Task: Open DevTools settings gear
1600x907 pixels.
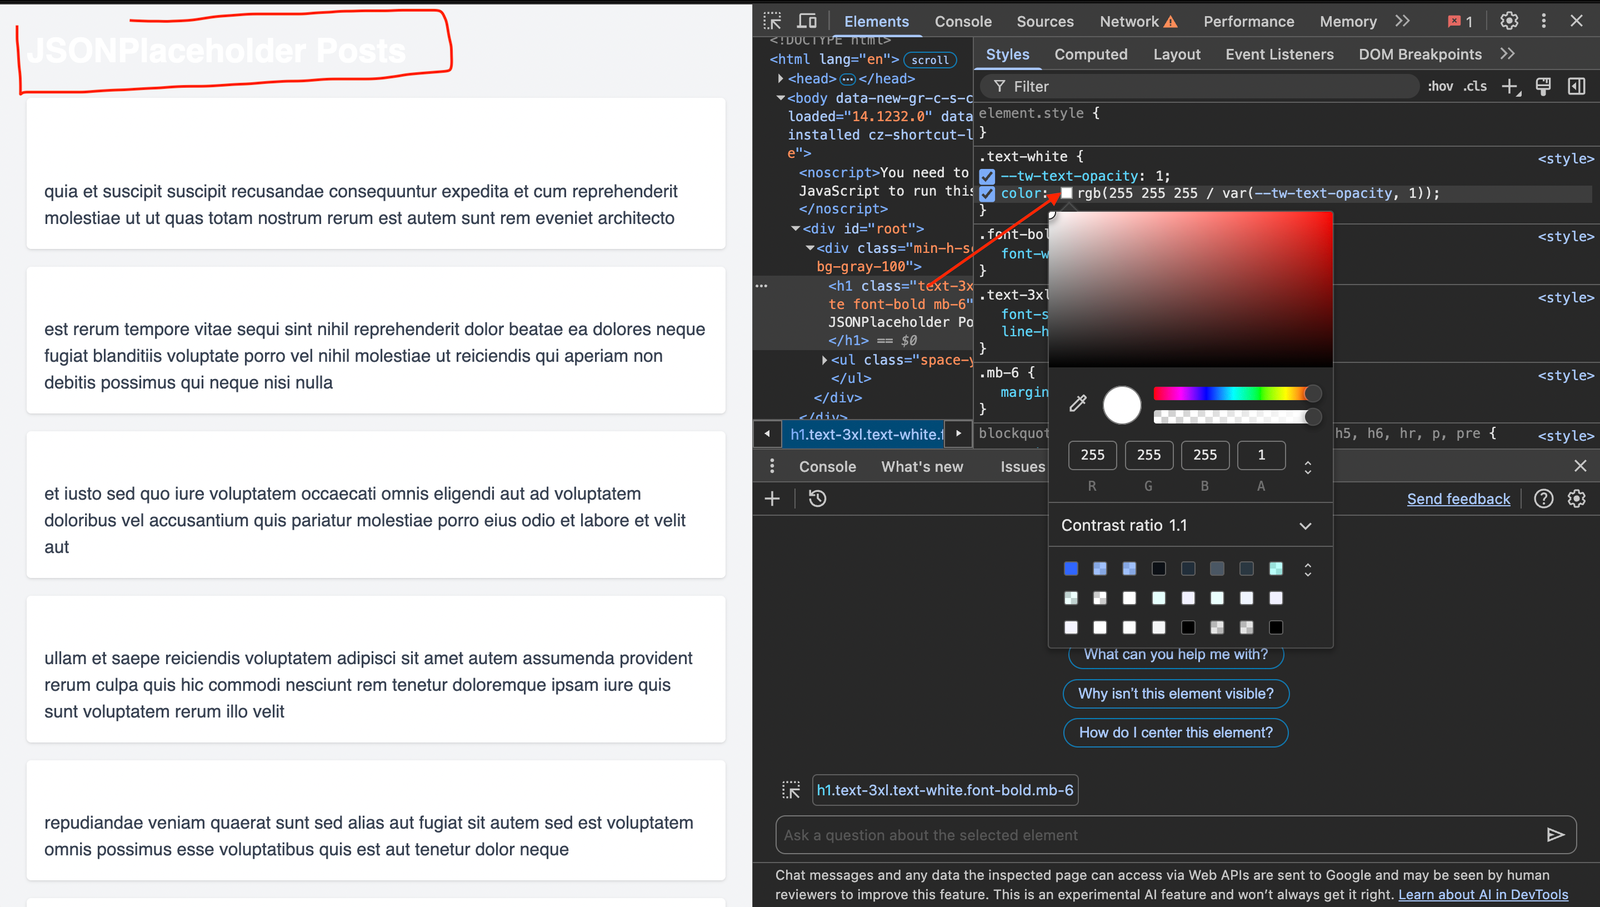Action: point(1509,21)
